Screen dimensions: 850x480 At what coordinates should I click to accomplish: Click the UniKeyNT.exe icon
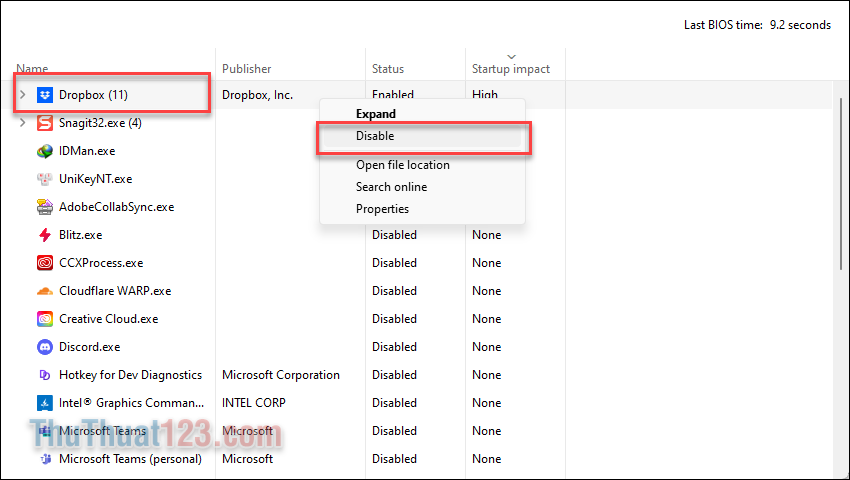tap(44, 179)
